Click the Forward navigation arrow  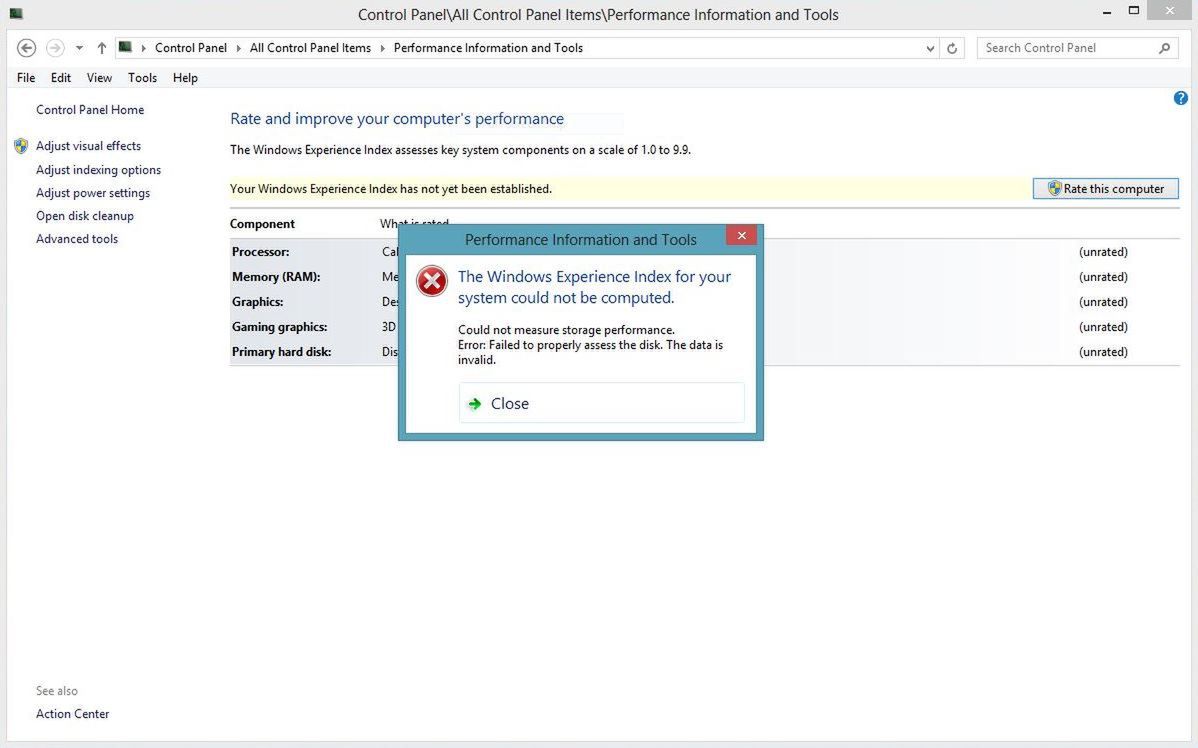point(55,48)
